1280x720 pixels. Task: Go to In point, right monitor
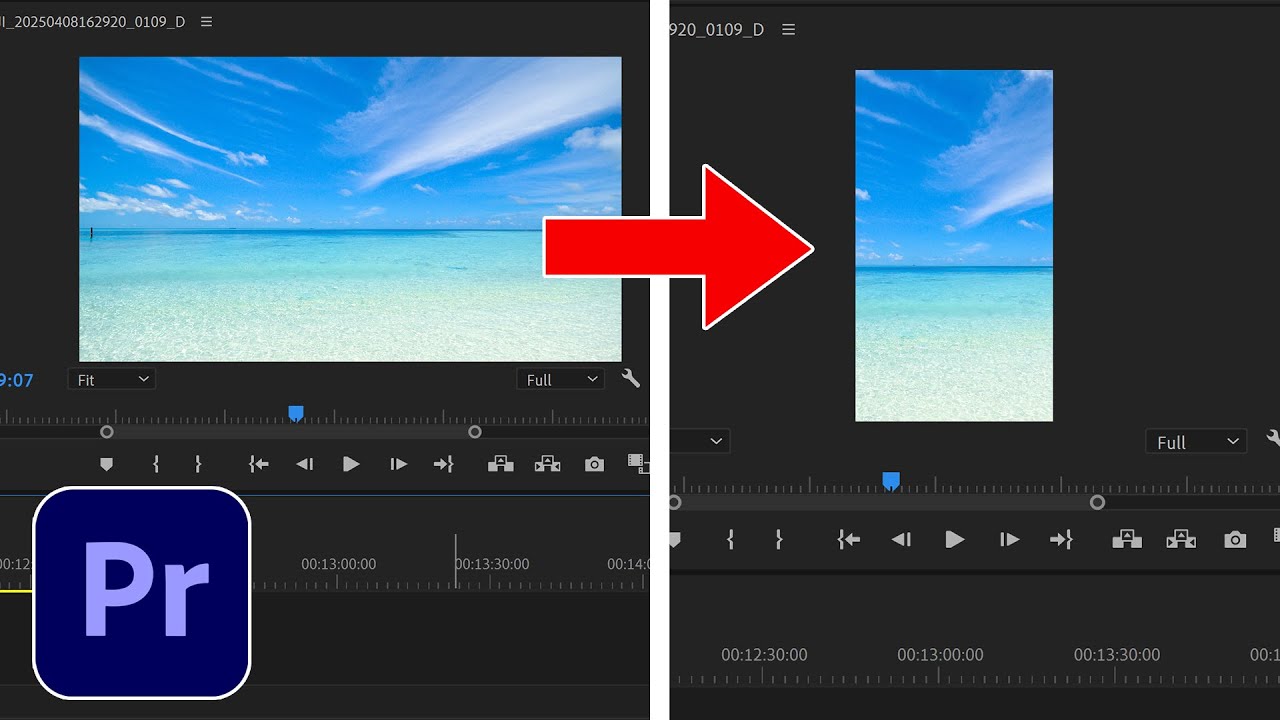[x=848, y=540]
